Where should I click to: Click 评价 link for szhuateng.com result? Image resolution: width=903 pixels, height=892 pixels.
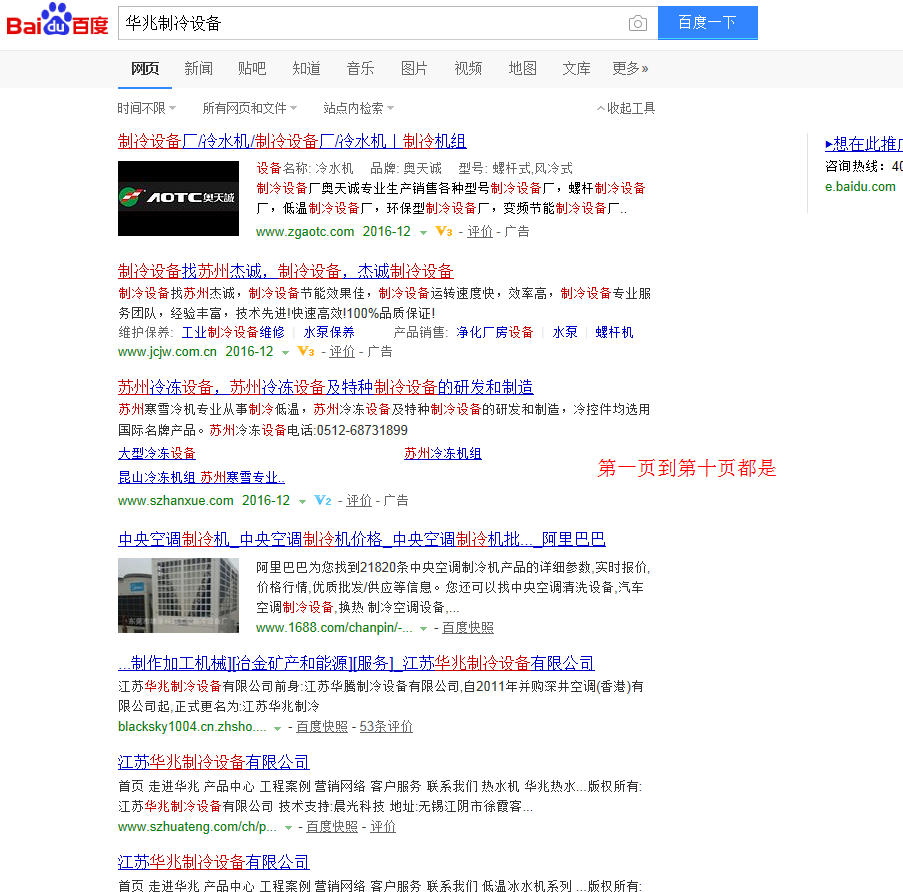(383, 826)
